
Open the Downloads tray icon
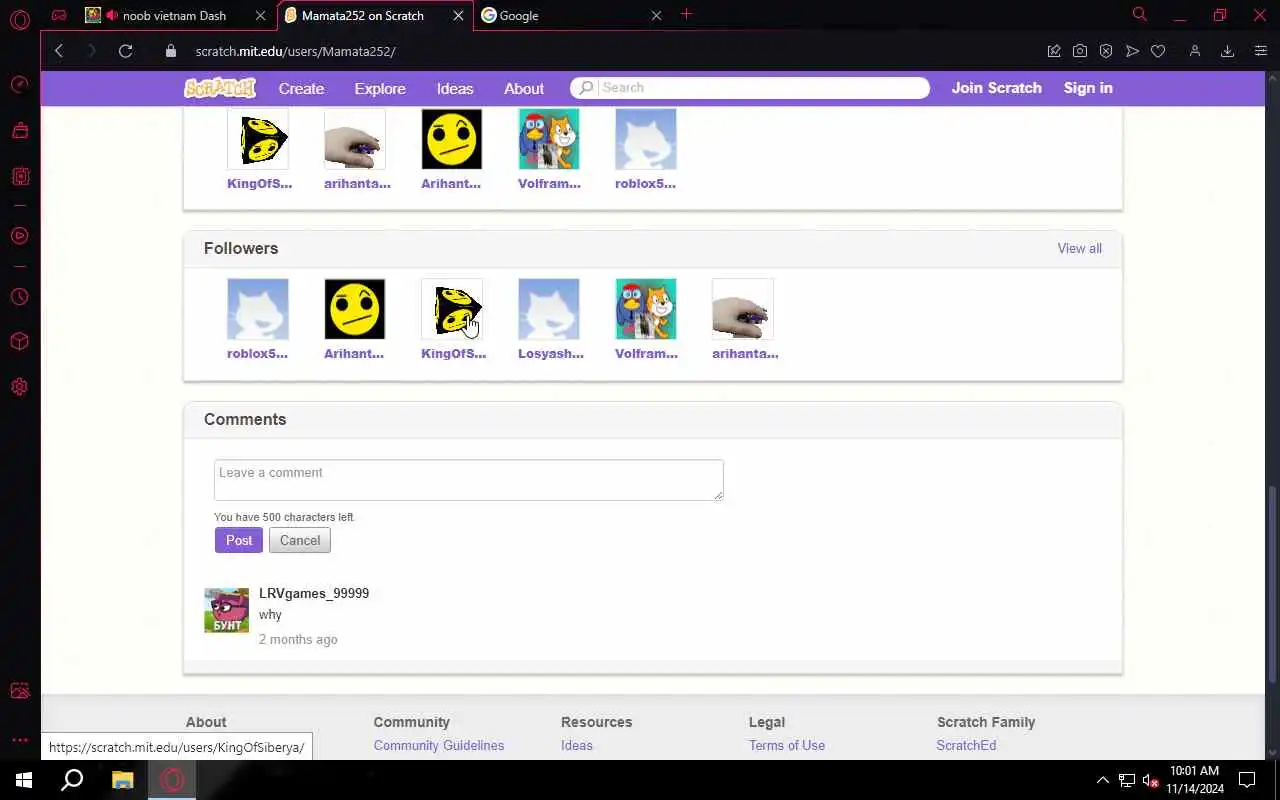[x=1227, y=51]
